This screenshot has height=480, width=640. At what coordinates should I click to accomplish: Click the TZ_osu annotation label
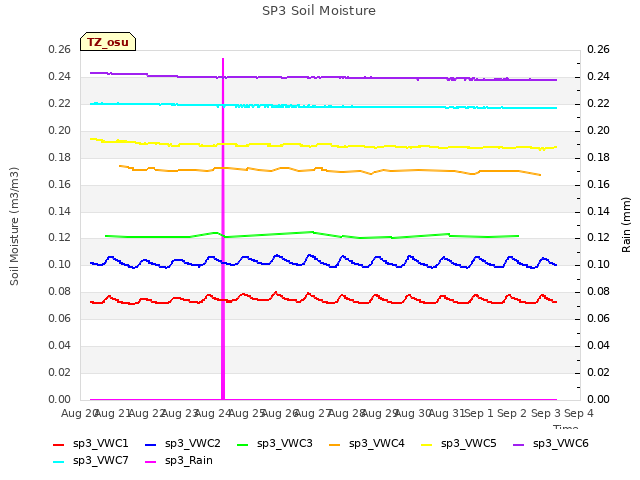tap(108, 42)
